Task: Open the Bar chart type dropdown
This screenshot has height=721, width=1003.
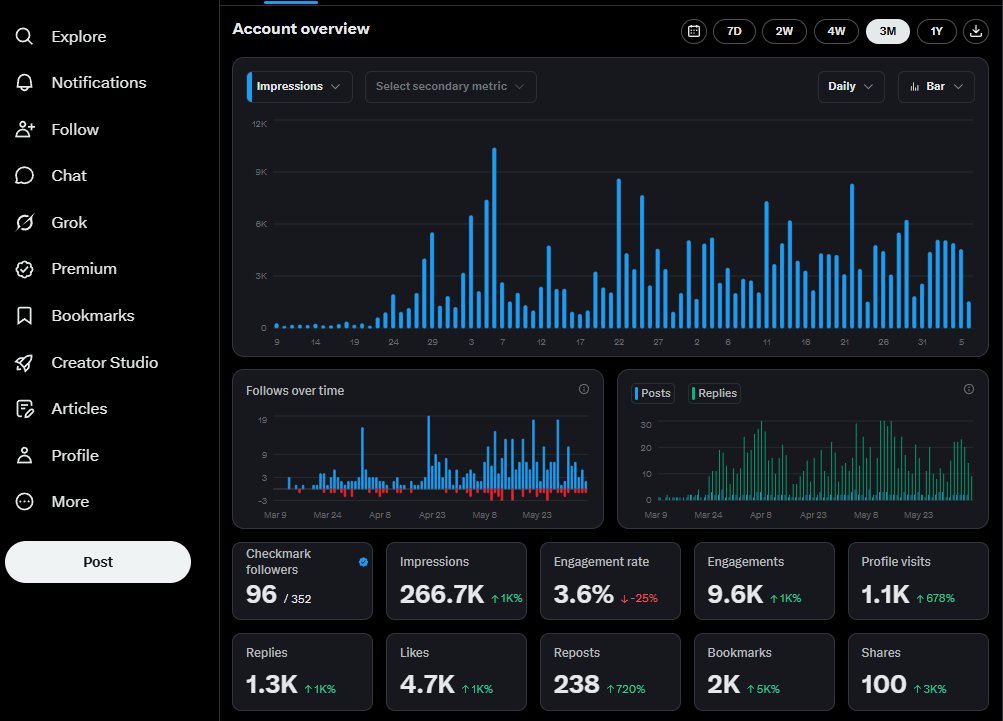Action: click(936, 86)
